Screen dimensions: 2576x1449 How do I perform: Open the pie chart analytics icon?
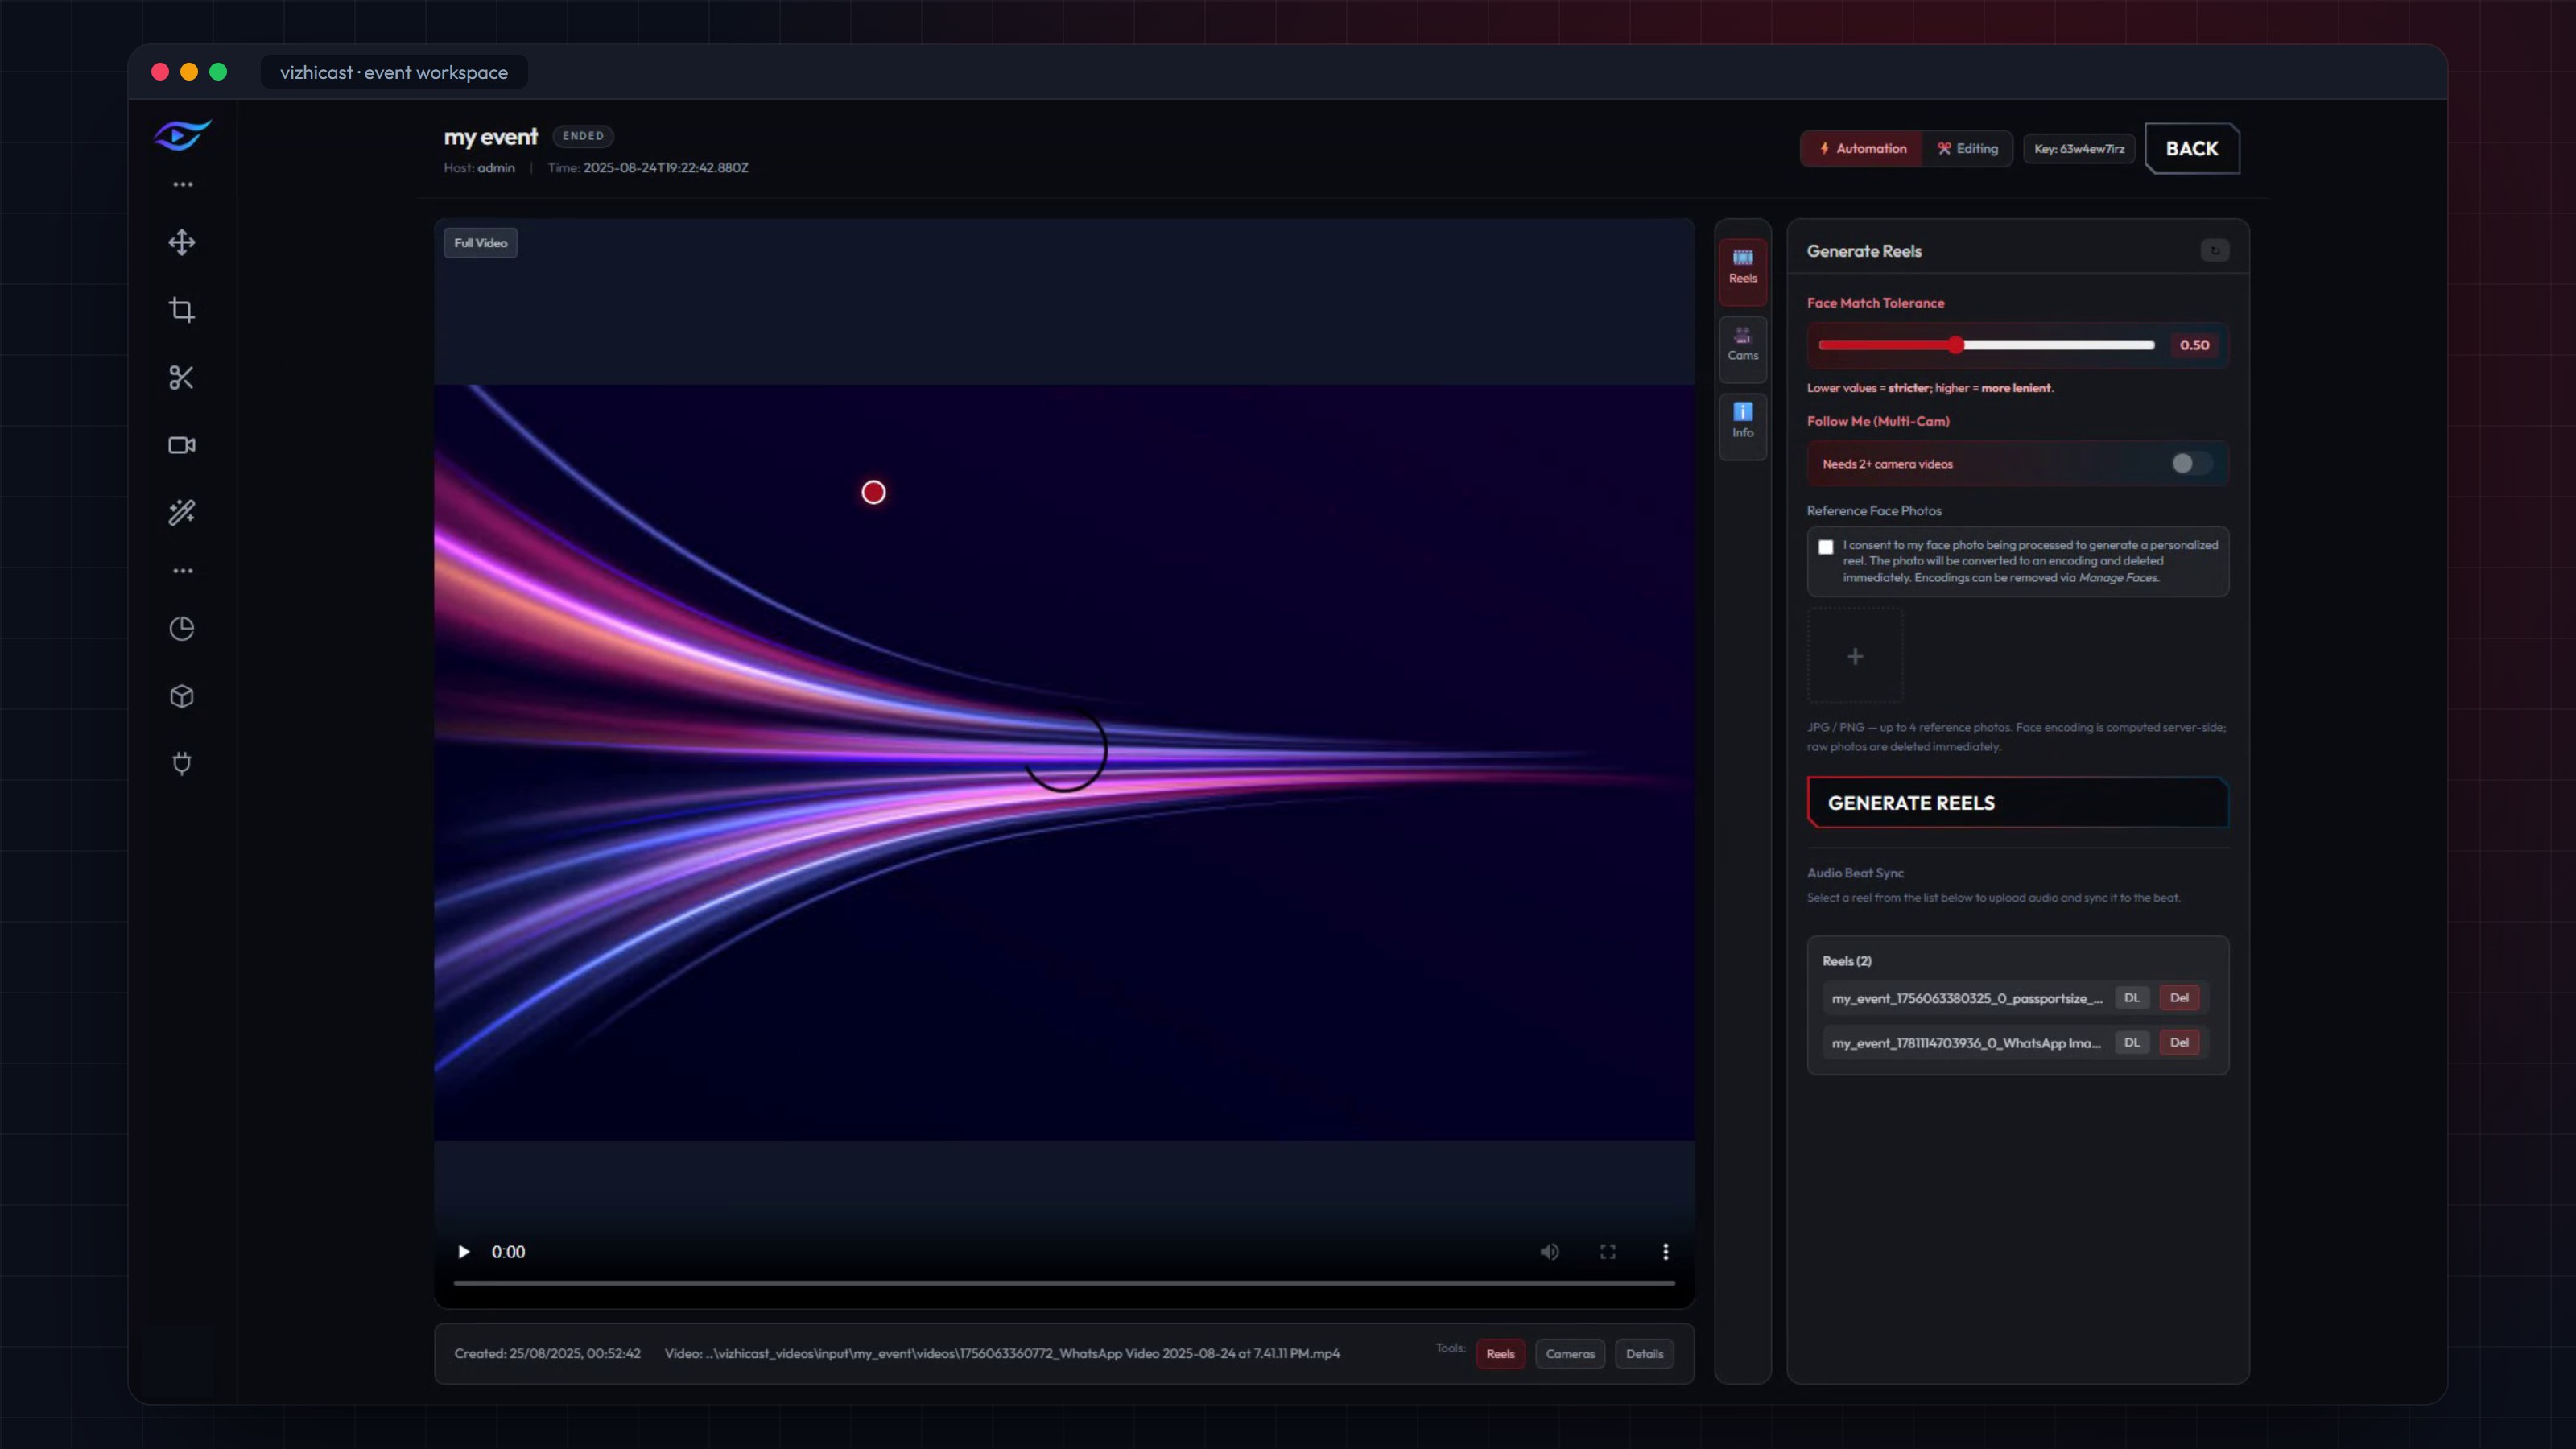(182, 629)
